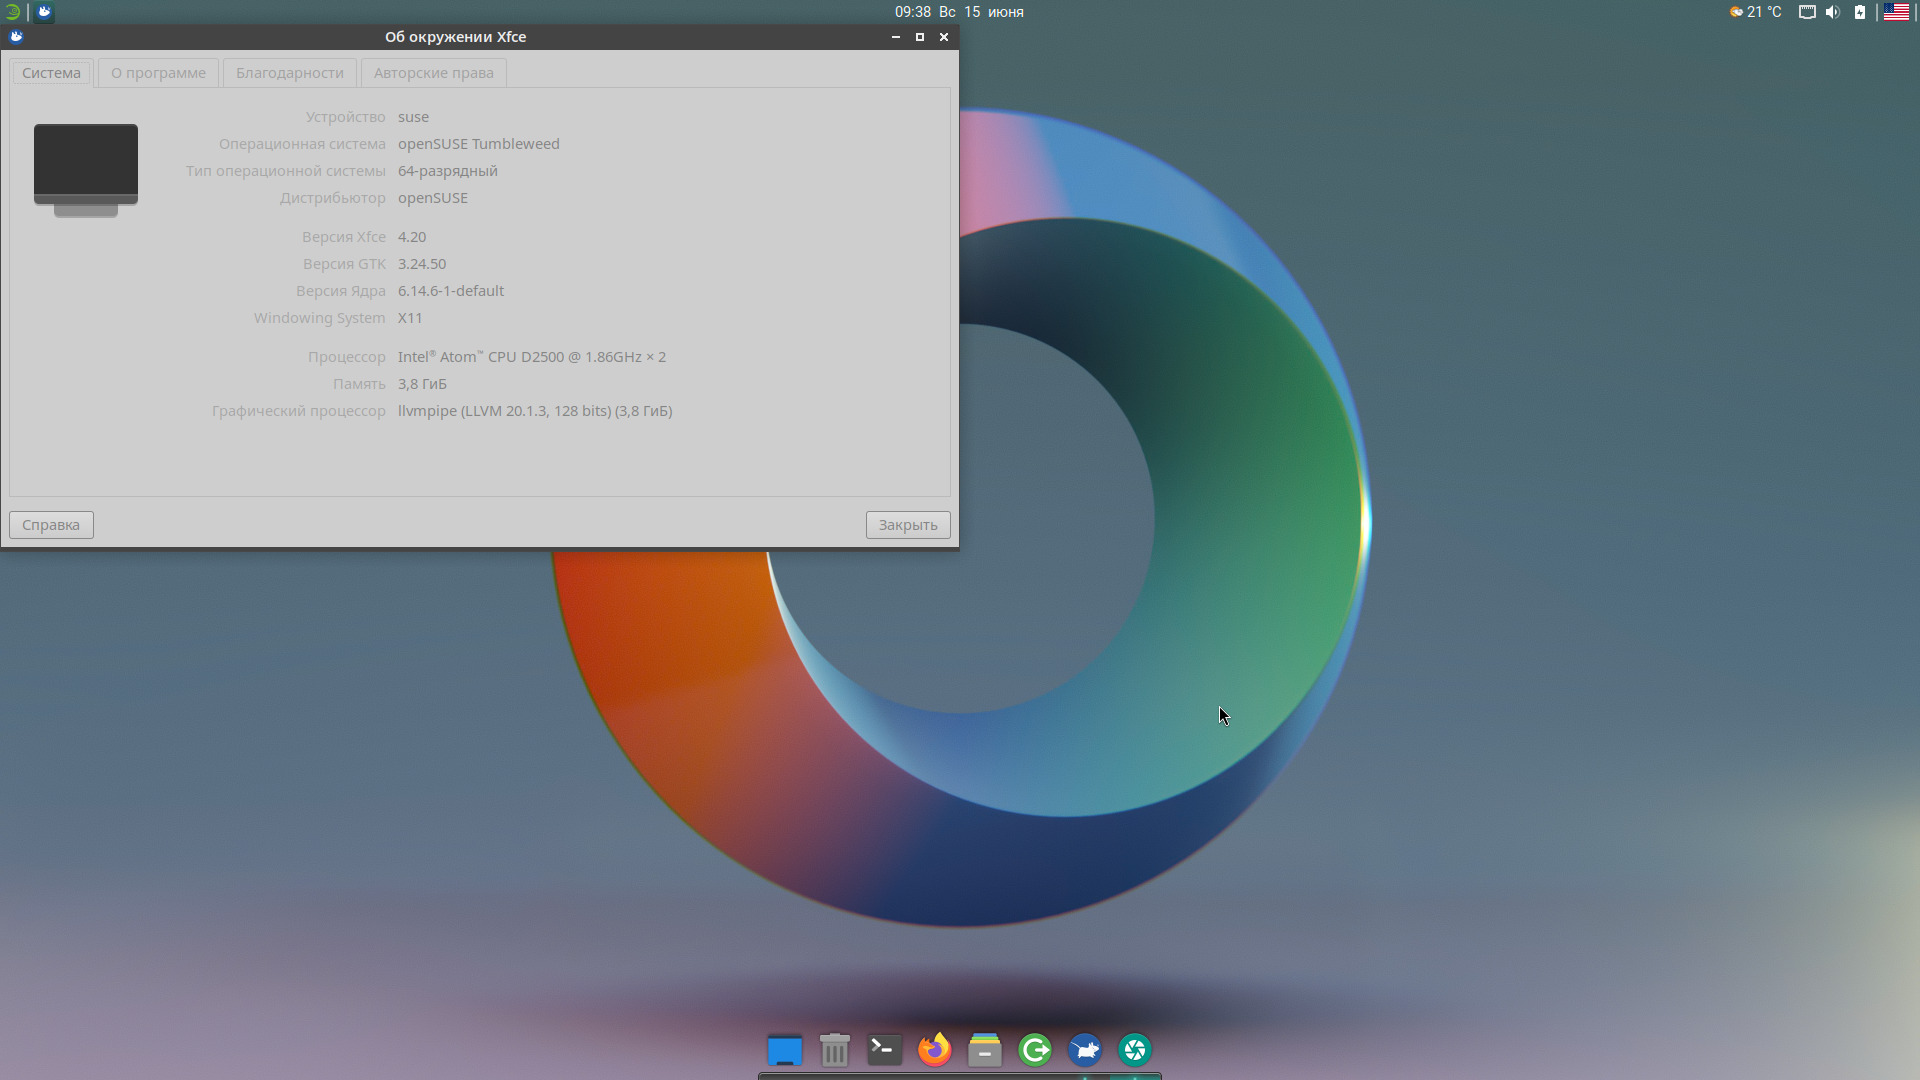
Task: Open the openSUSE applications menu icon
Action: [x=12, y=12]
